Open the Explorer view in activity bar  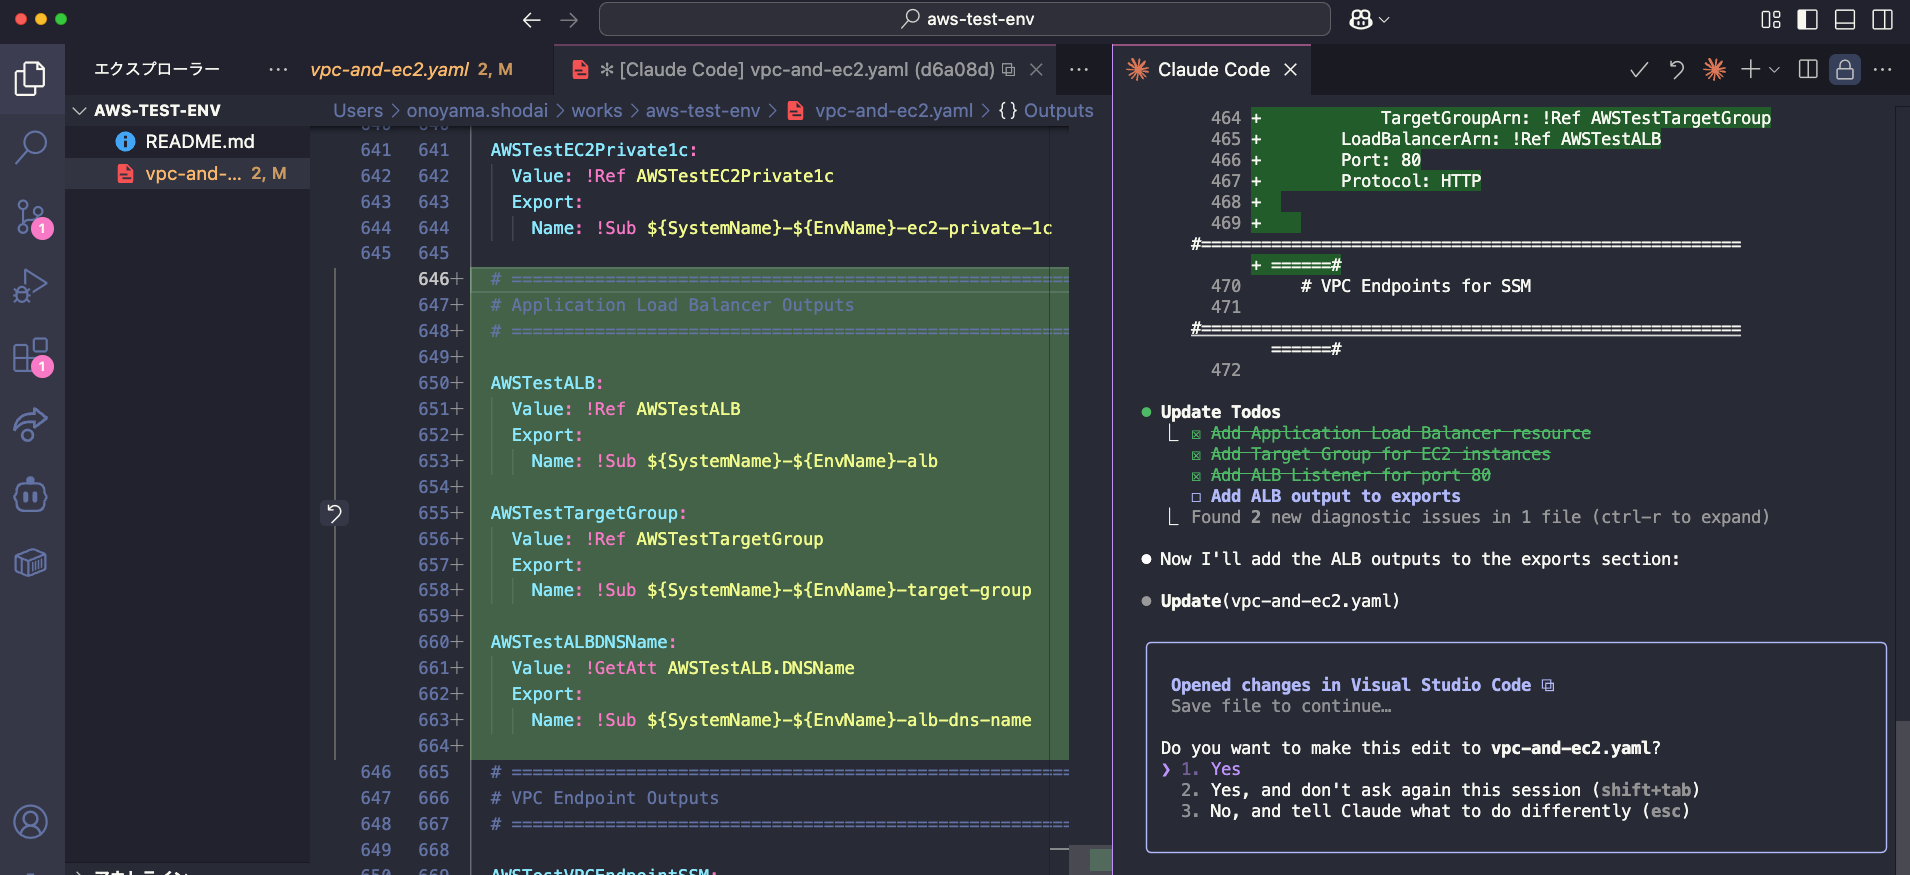coord(31,78)
